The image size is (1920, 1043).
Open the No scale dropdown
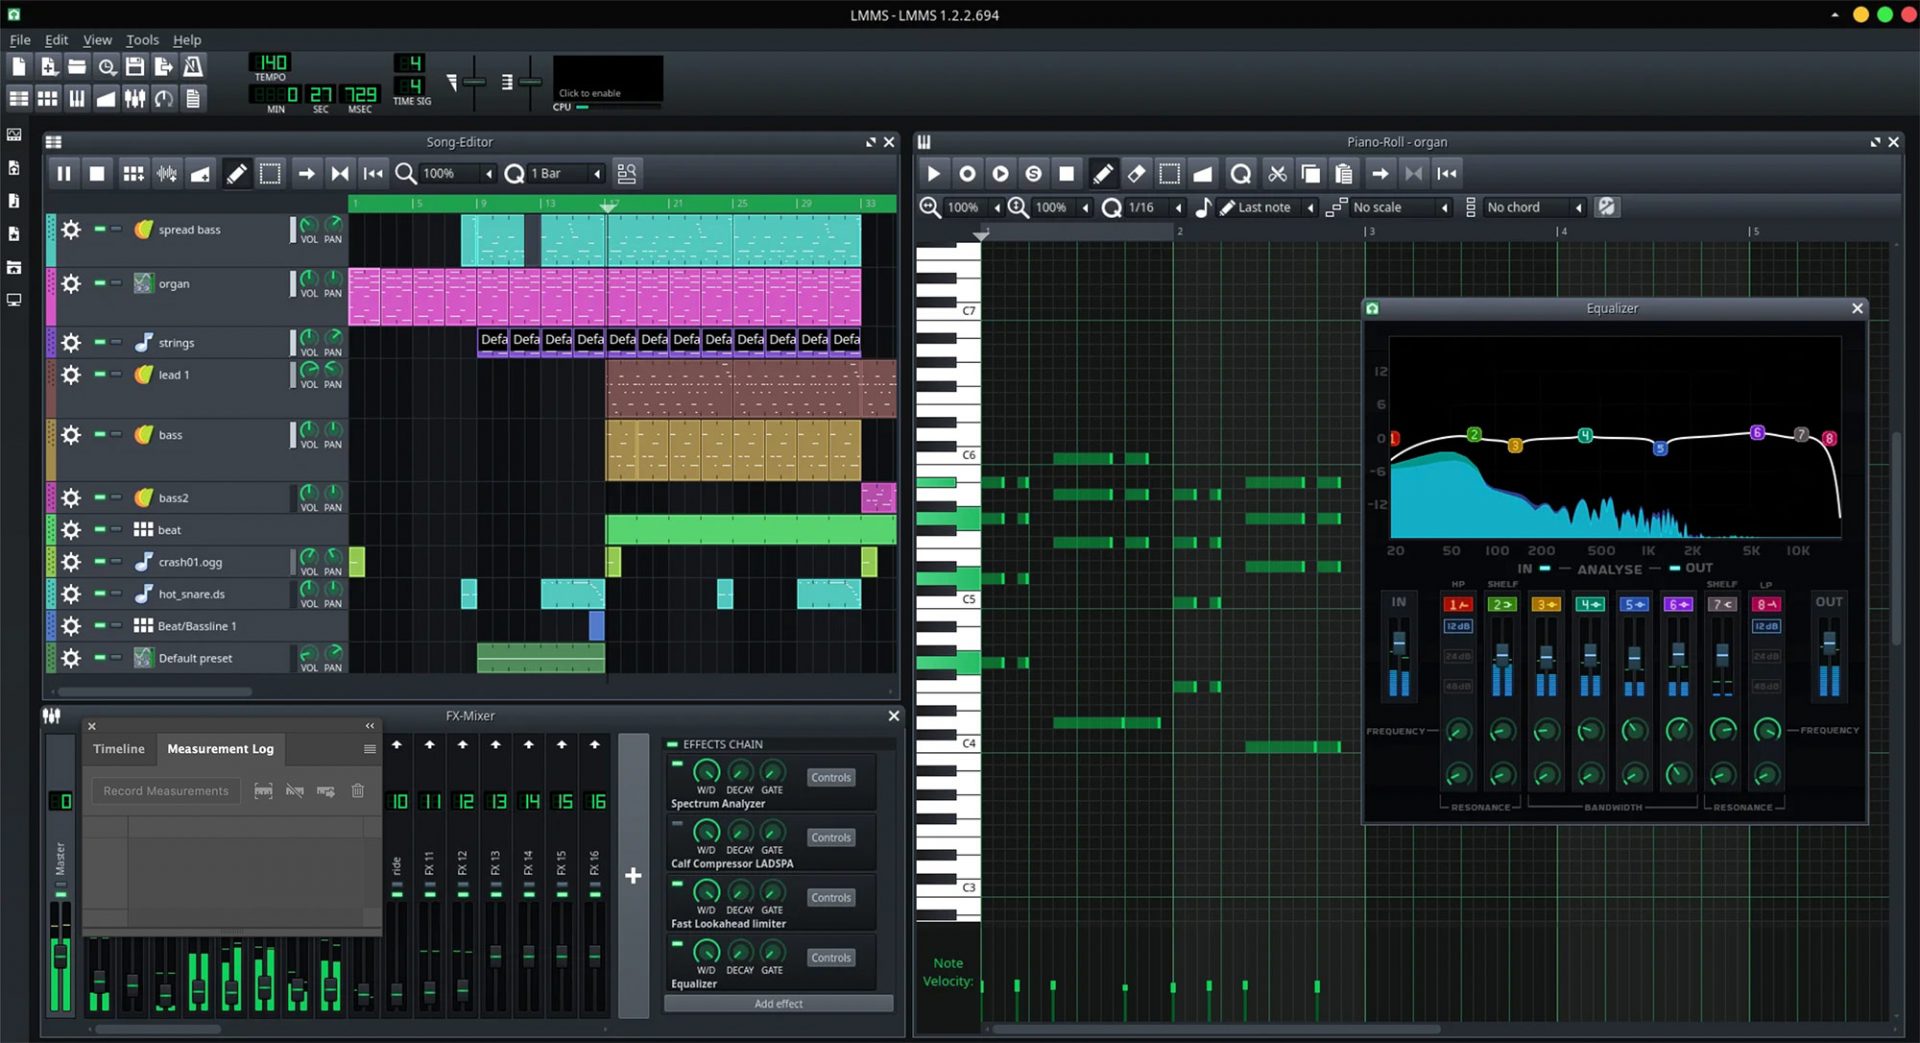pos(1400,207)
